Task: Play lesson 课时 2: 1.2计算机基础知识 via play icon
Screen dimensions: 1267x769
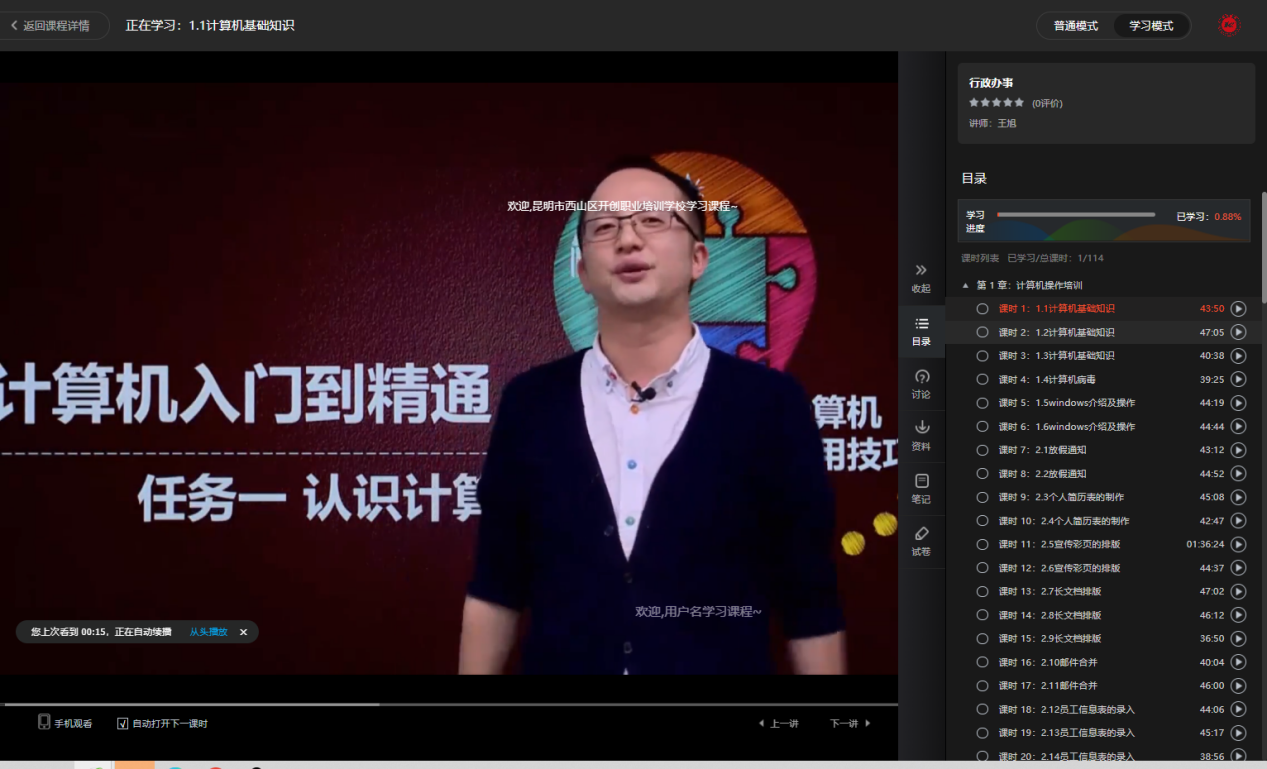Action: [x=1238, y=332]
